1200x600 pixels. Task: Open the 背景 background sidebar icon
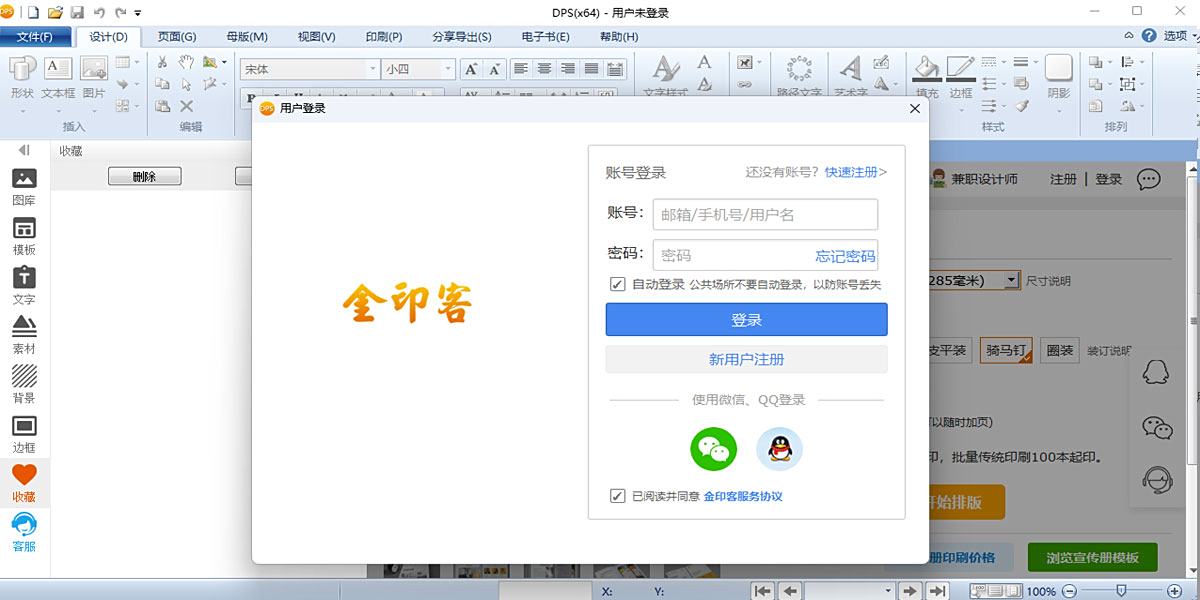click(24, 386)
